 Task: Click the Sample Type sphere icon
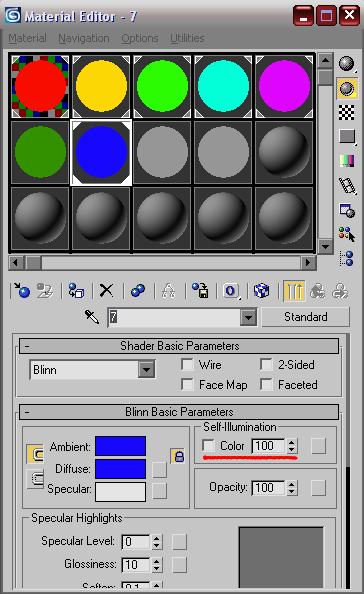click(x=347, y=64)
